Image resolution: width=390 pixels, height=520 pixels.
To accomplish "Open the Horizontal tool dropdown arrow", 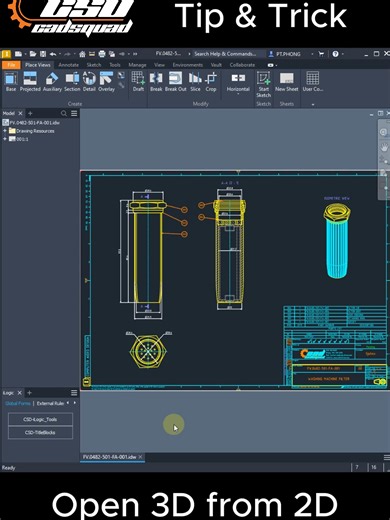I will [x=238, y=94].
